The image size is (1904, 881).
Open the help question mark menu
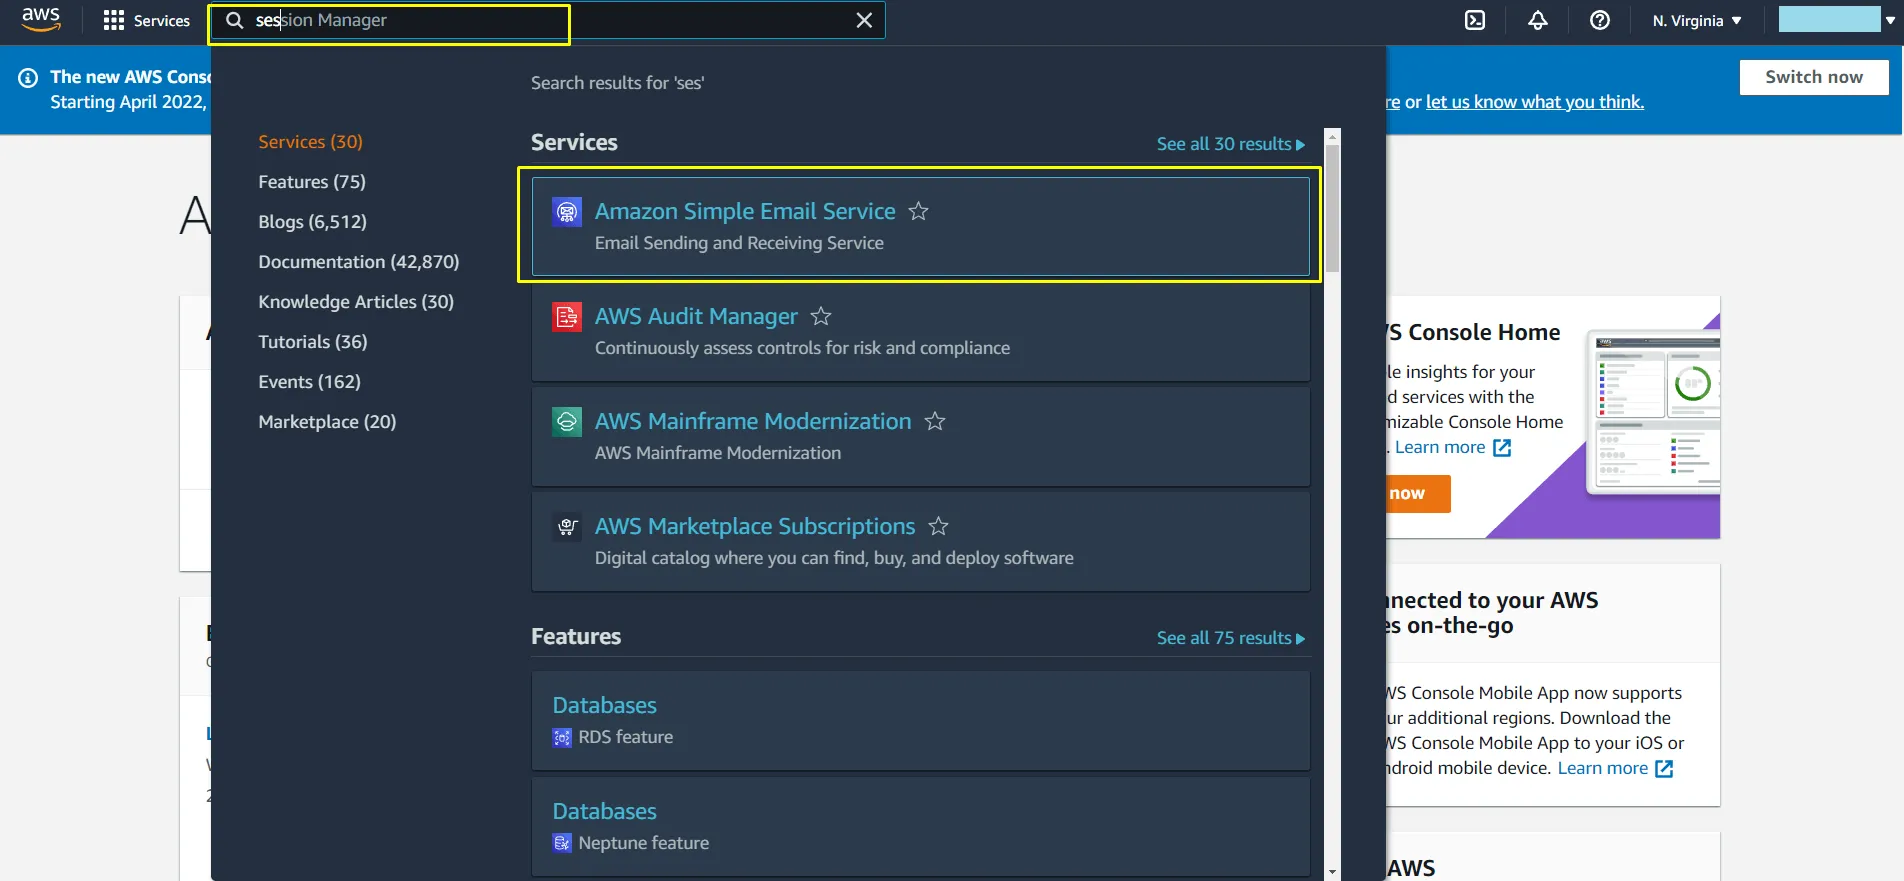click(1600, 20)
